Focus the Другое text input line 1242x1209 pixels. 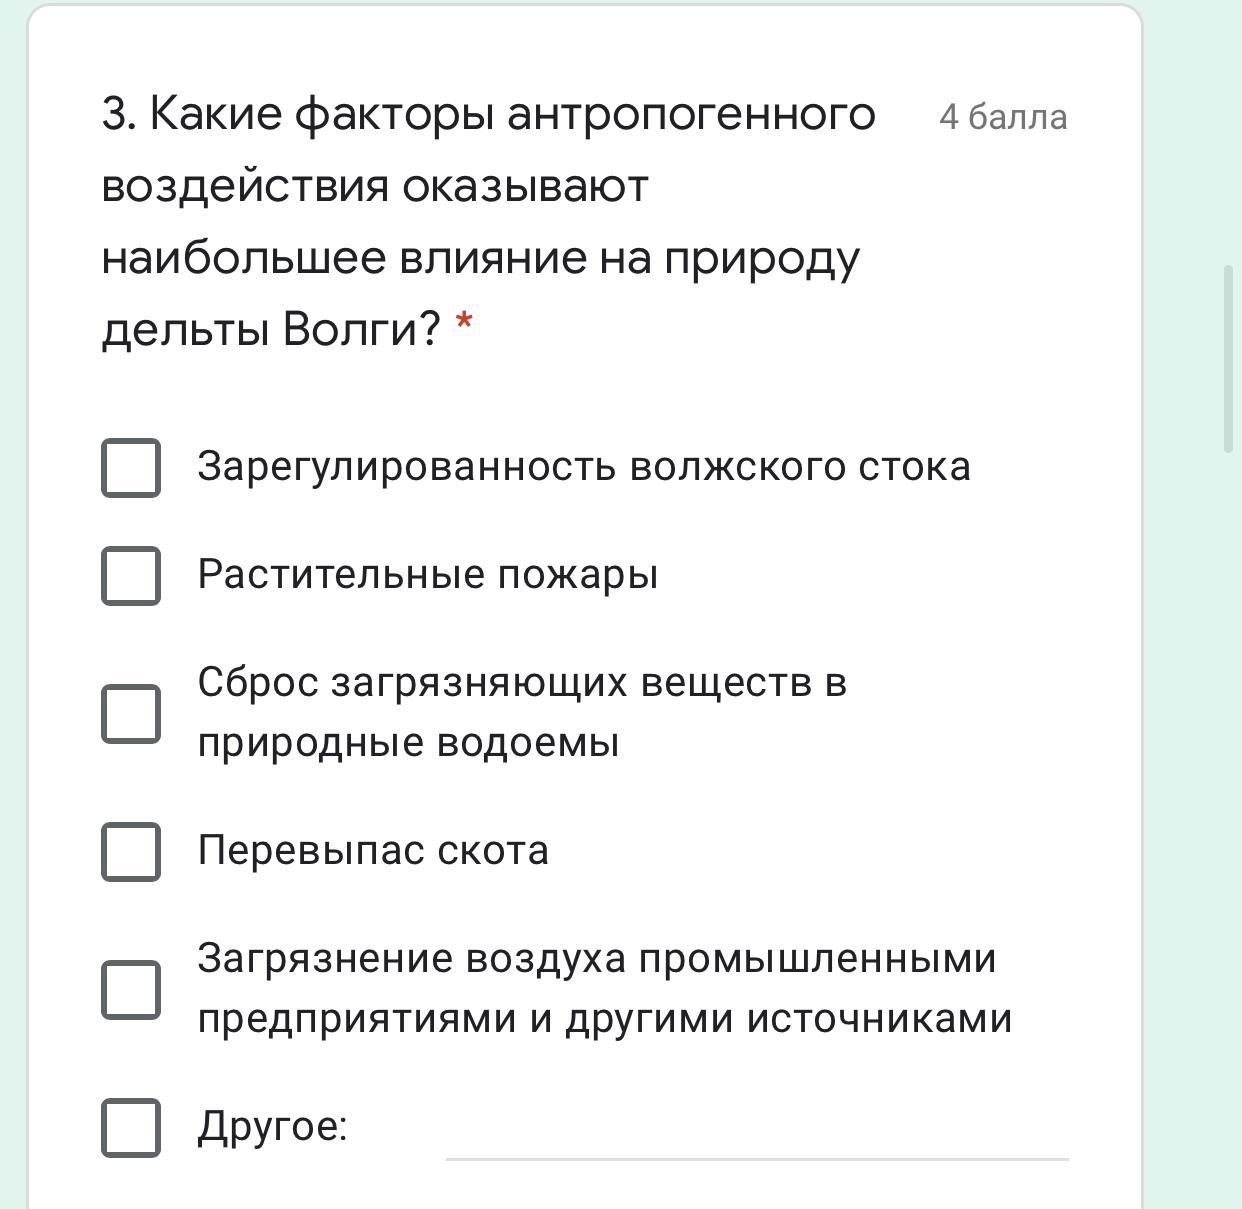coord(756,1136)
